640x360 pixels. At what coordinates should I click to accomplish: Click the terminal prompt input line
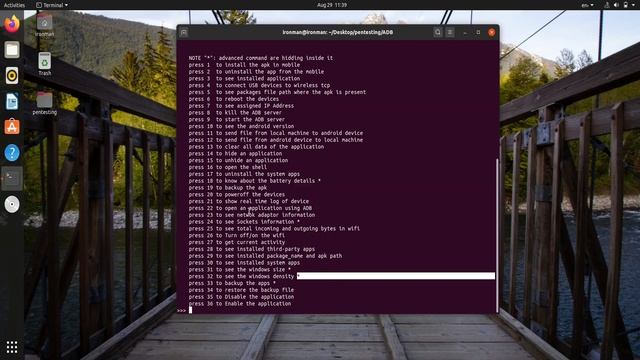[337, 310]
